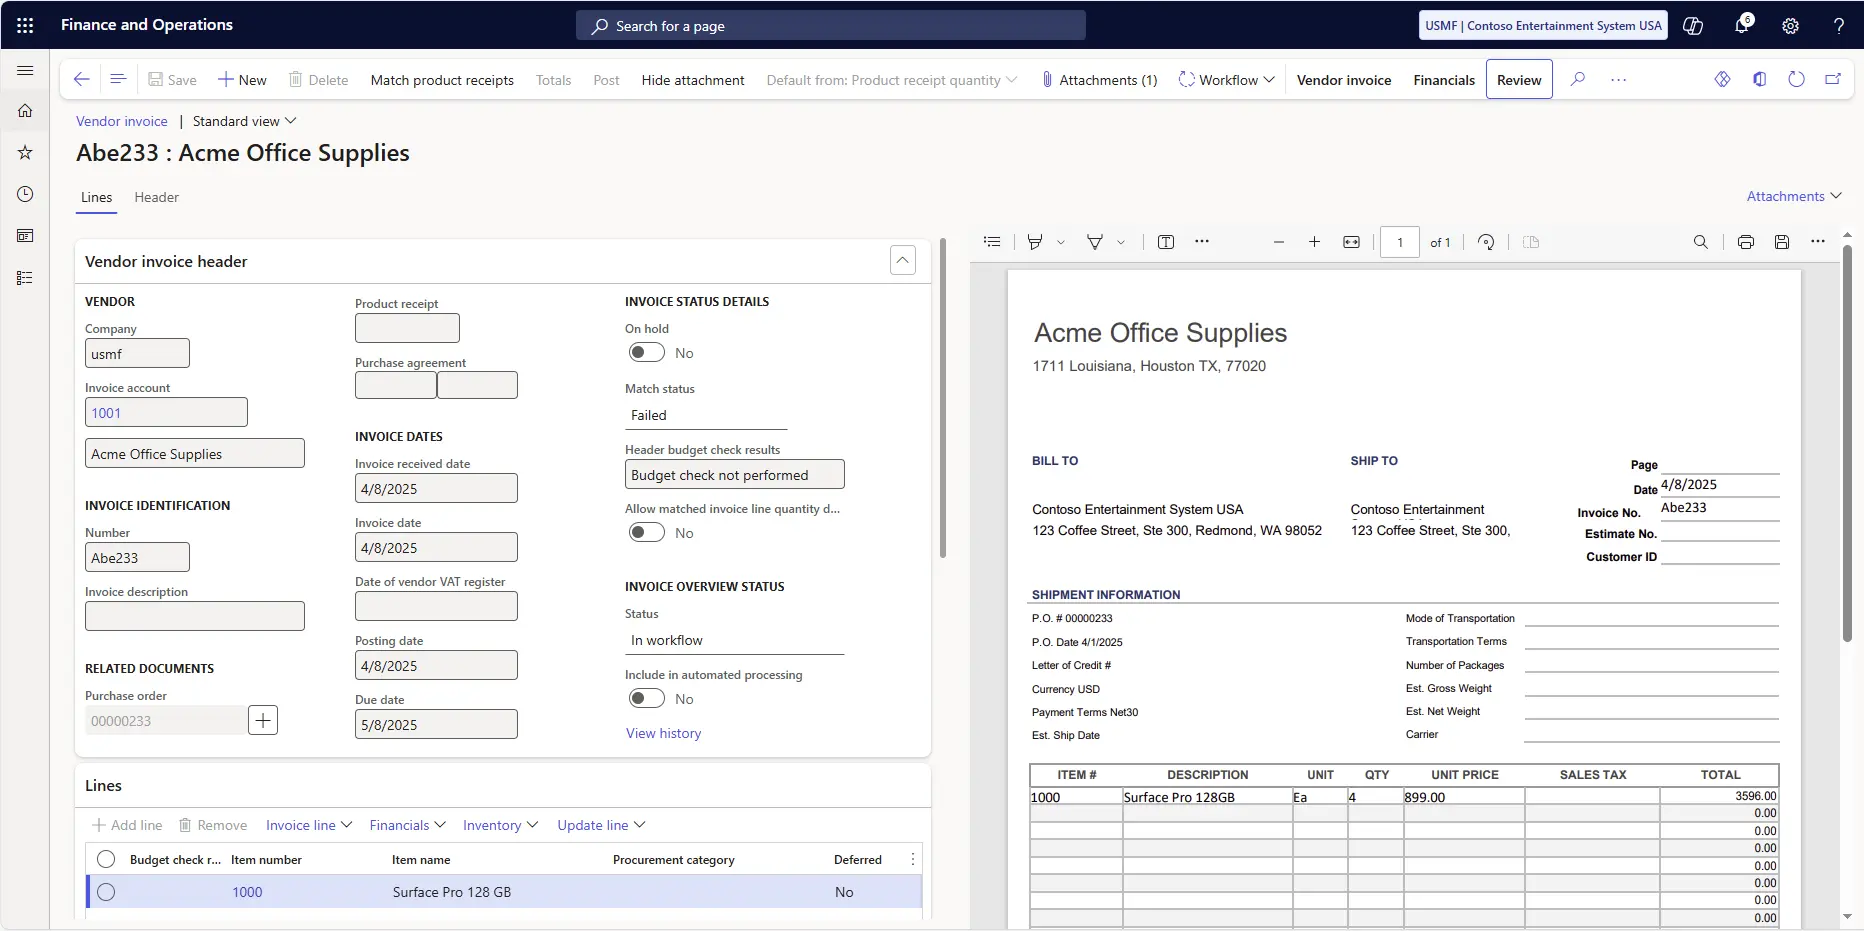Disable Include in automated processing
Screen dimensions: 1864x931
click(648, 698)
